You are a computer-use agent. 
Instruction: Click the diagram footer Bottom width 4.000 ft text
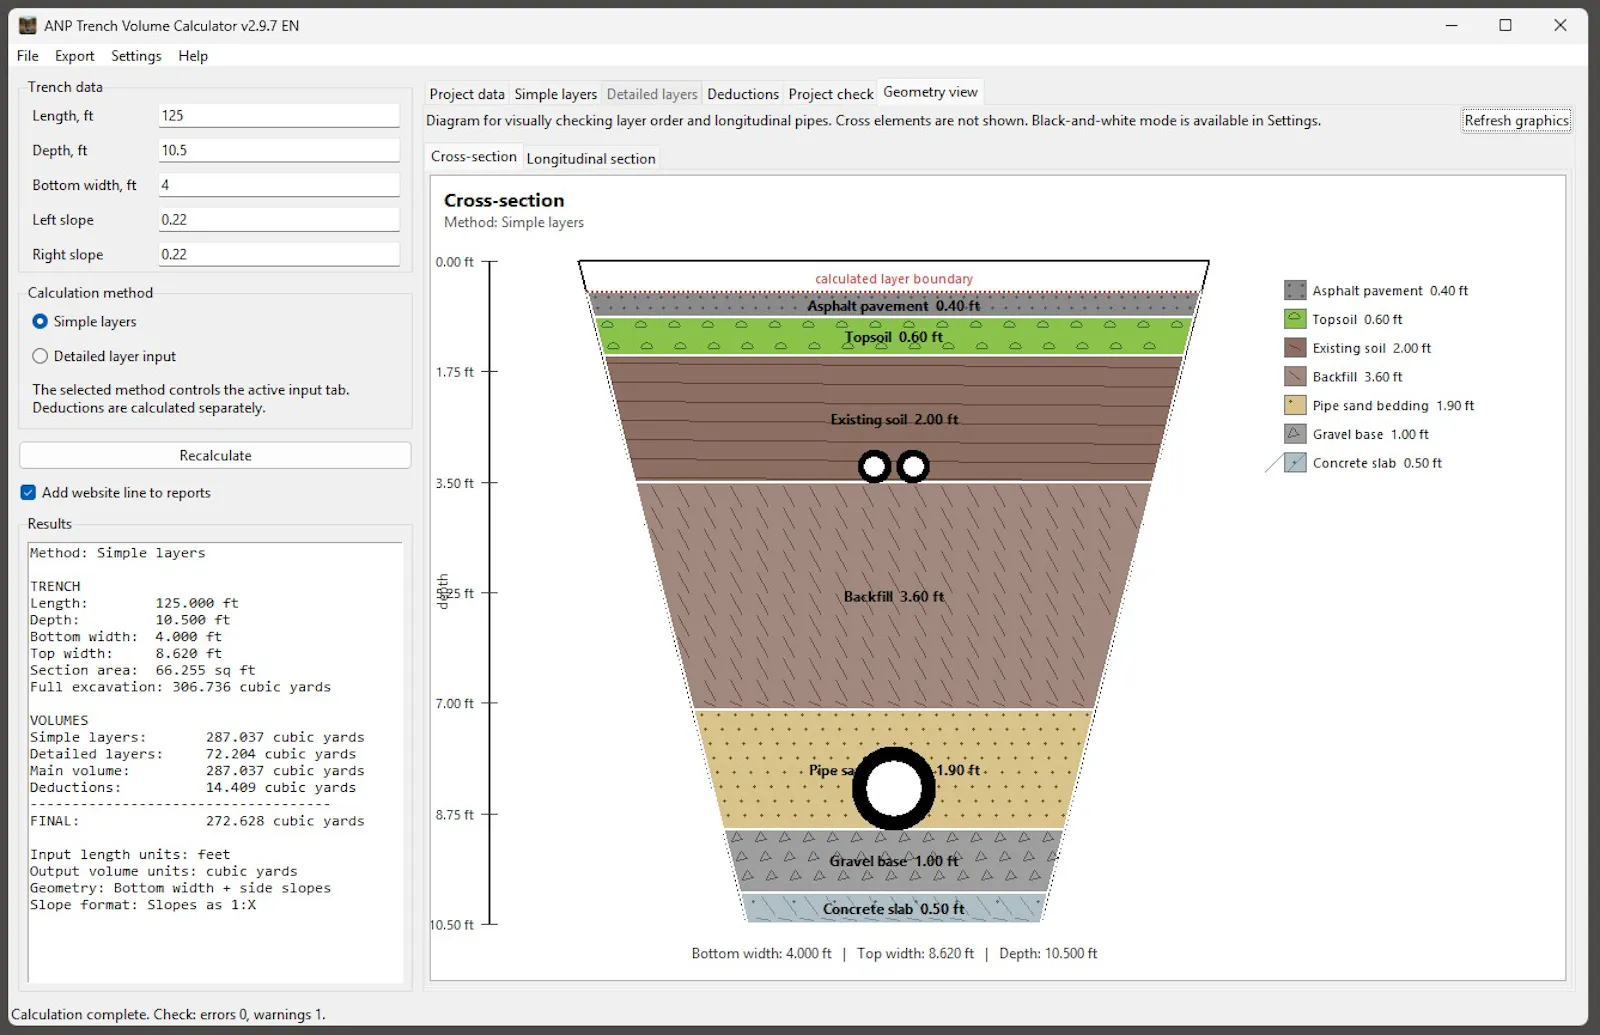761,954
